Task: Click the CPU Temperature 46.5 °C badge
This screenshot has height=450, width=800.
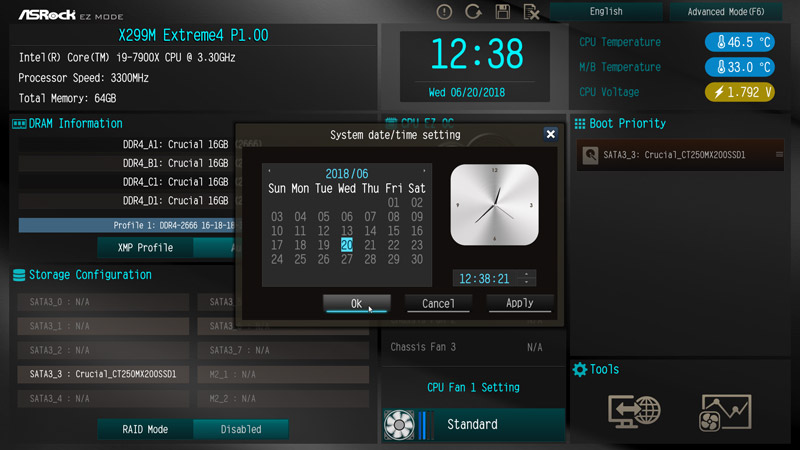Action: point(740,42)
